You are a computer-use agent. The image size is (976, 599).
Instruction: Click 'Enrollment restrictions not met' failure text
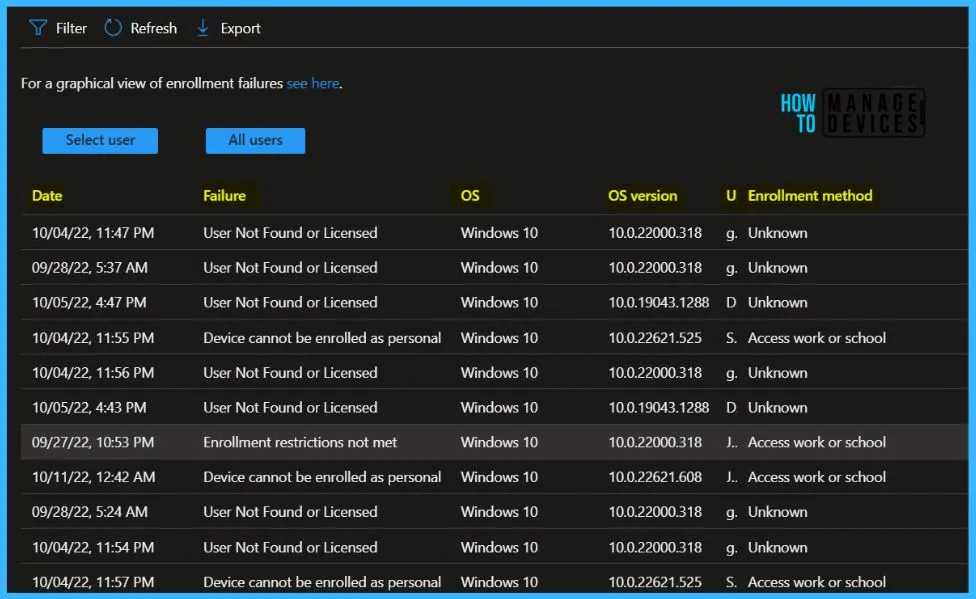[299, 442]
